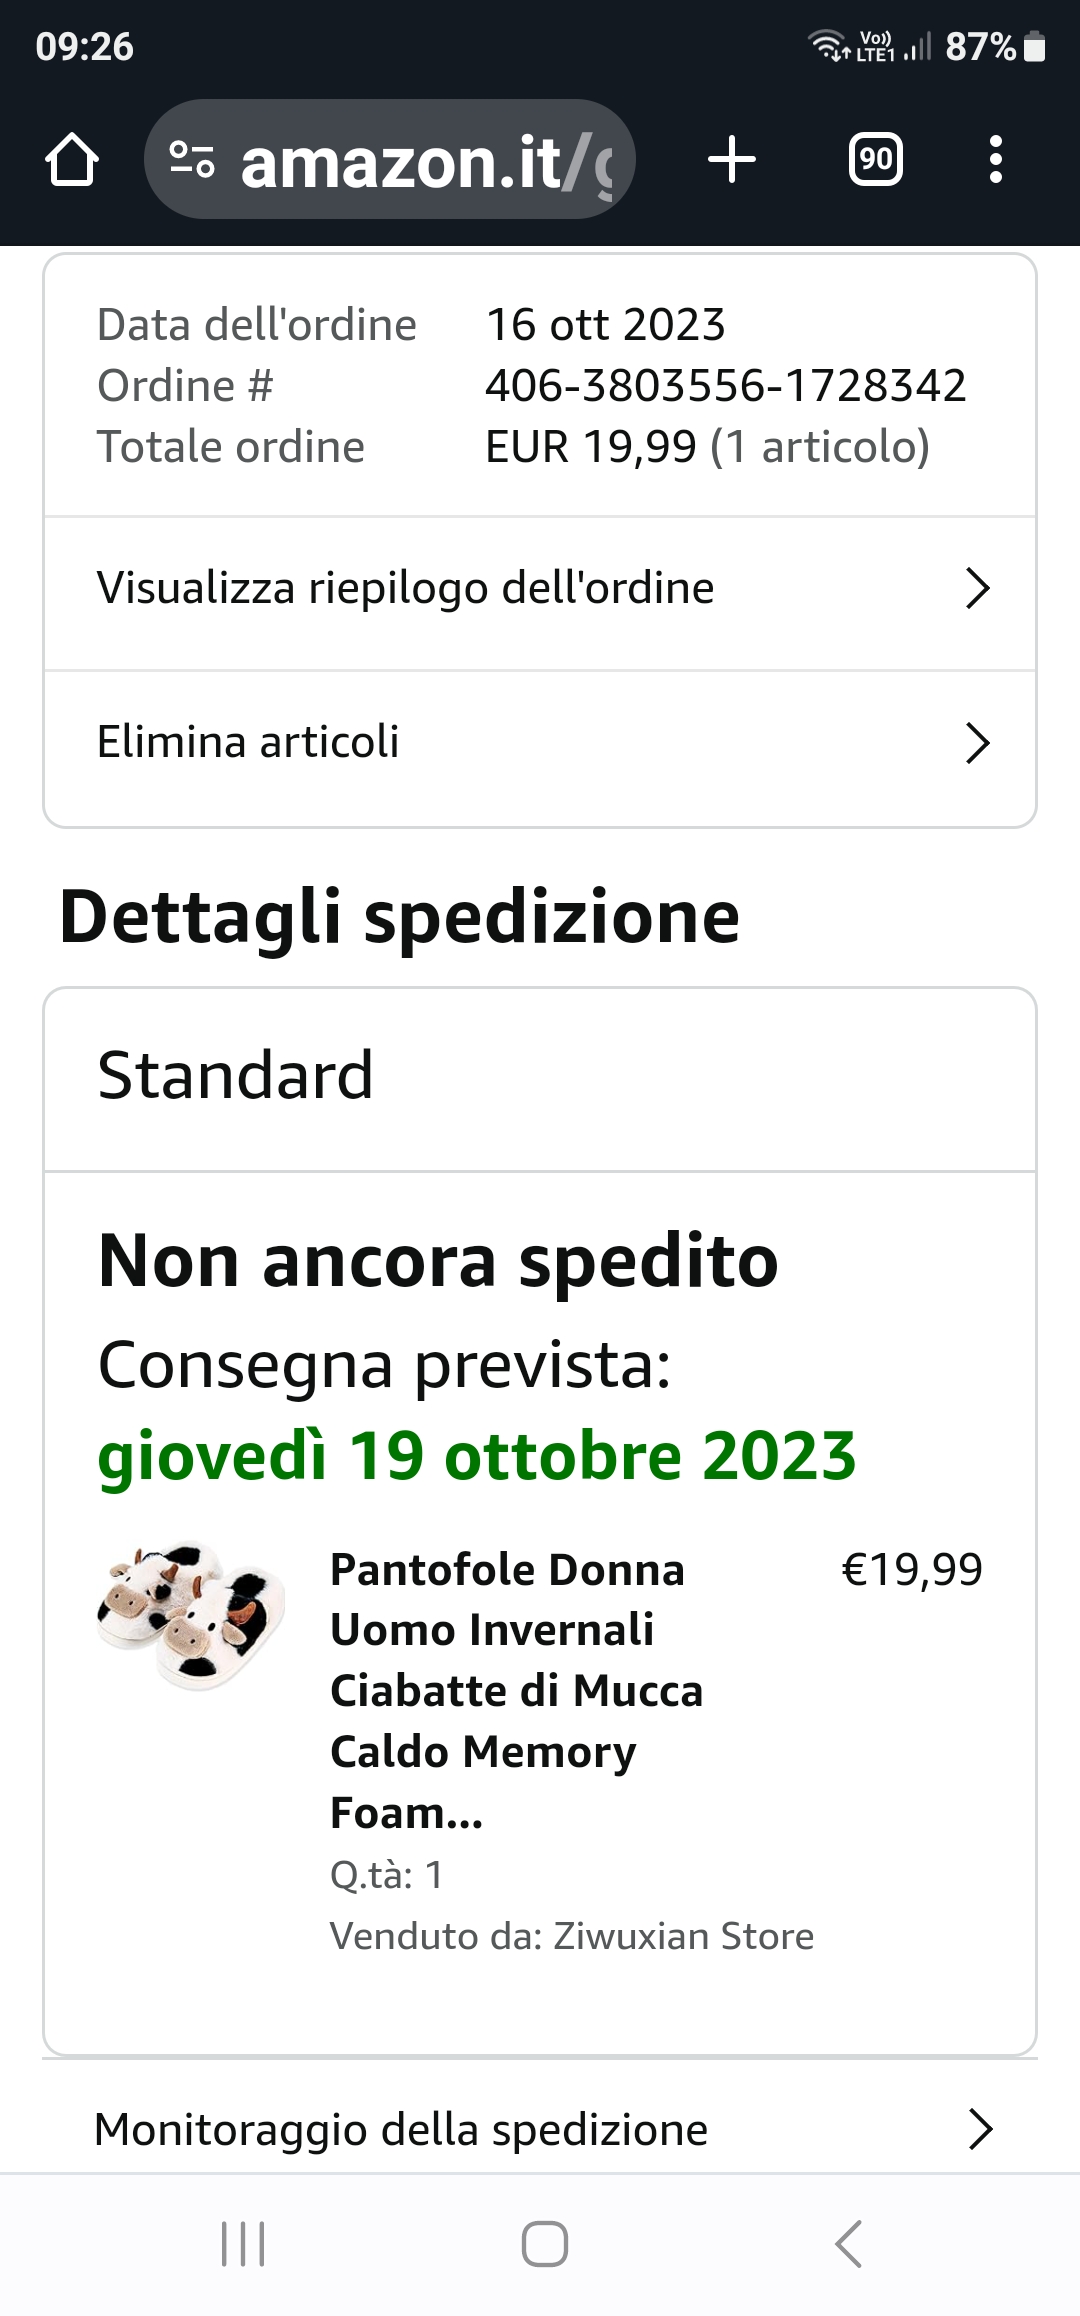Expand chevron beside Elimina articoli
The width and height of the screenshot is (1080, 2316).
977,743
